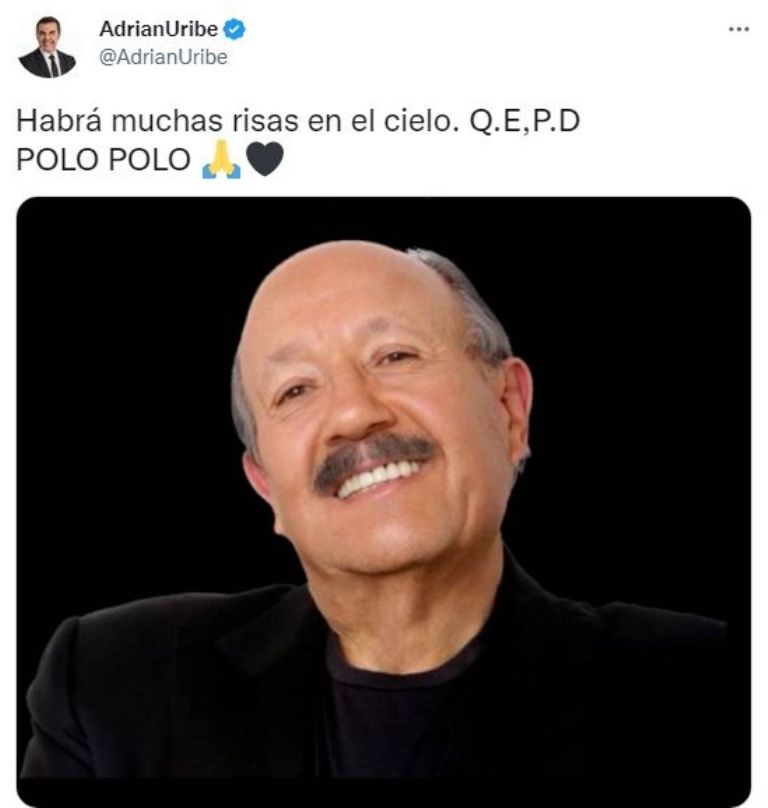Click the word 'risas' in the tweet
This screenshot has height=808, width=768.
click(265, 121)
